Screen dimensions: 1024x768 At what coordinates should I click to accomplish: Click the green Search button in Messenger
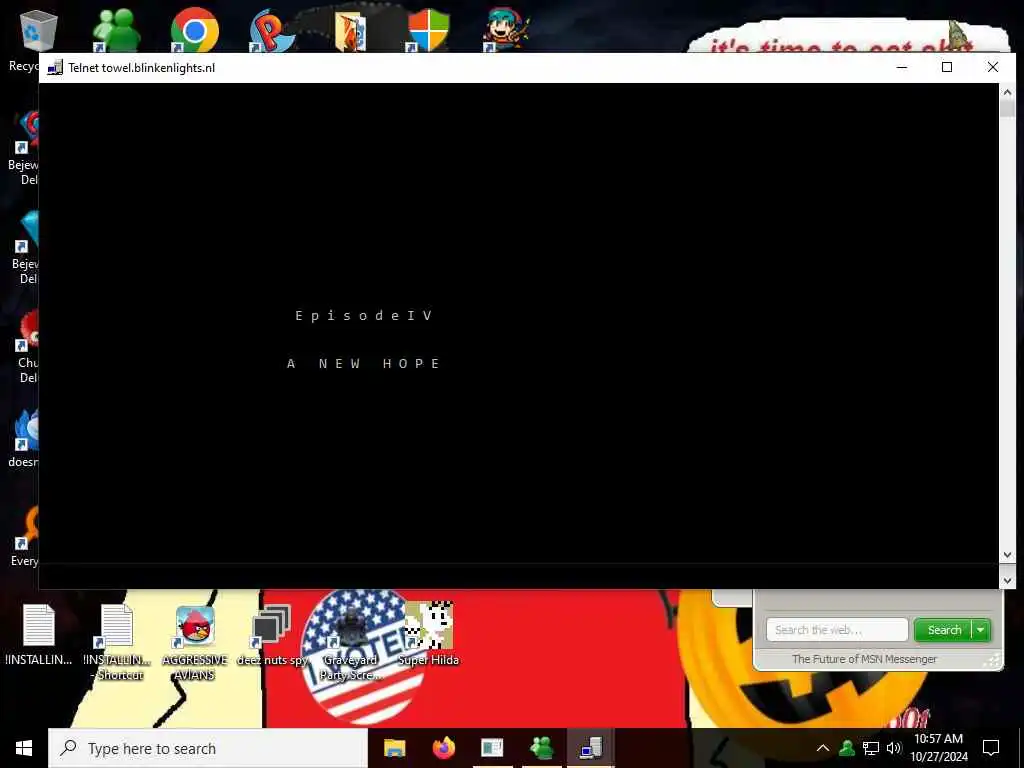944,630
